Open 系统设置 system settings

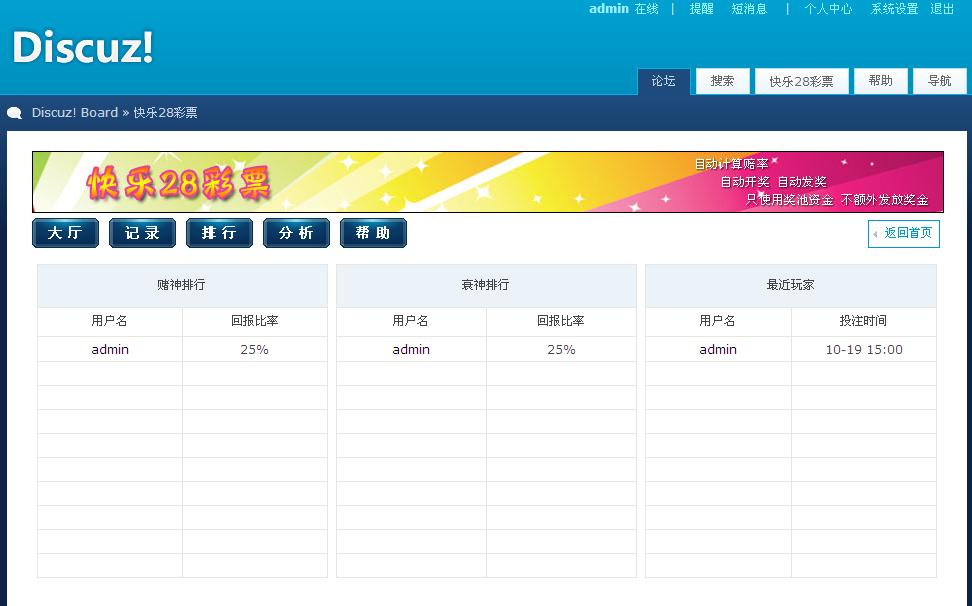[895, 9]
